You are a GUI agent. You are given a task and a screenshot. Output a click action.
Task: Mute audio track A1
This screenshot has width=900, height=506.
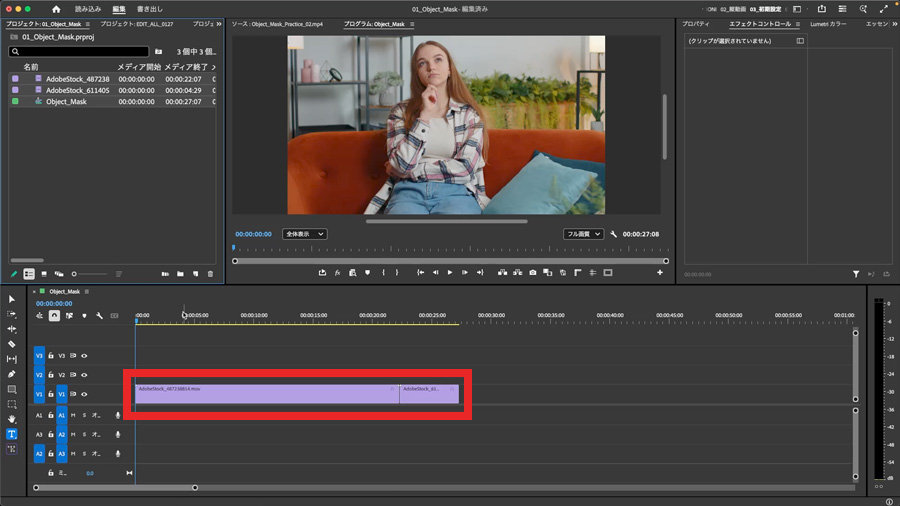[73, 415]
